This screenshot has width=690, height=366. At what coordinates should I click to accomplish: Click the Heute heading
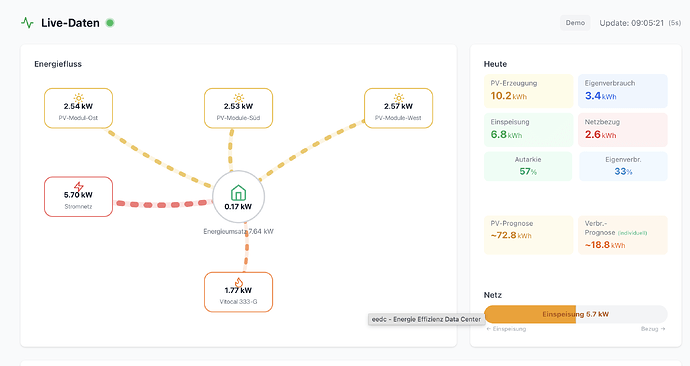click(495, 64)
